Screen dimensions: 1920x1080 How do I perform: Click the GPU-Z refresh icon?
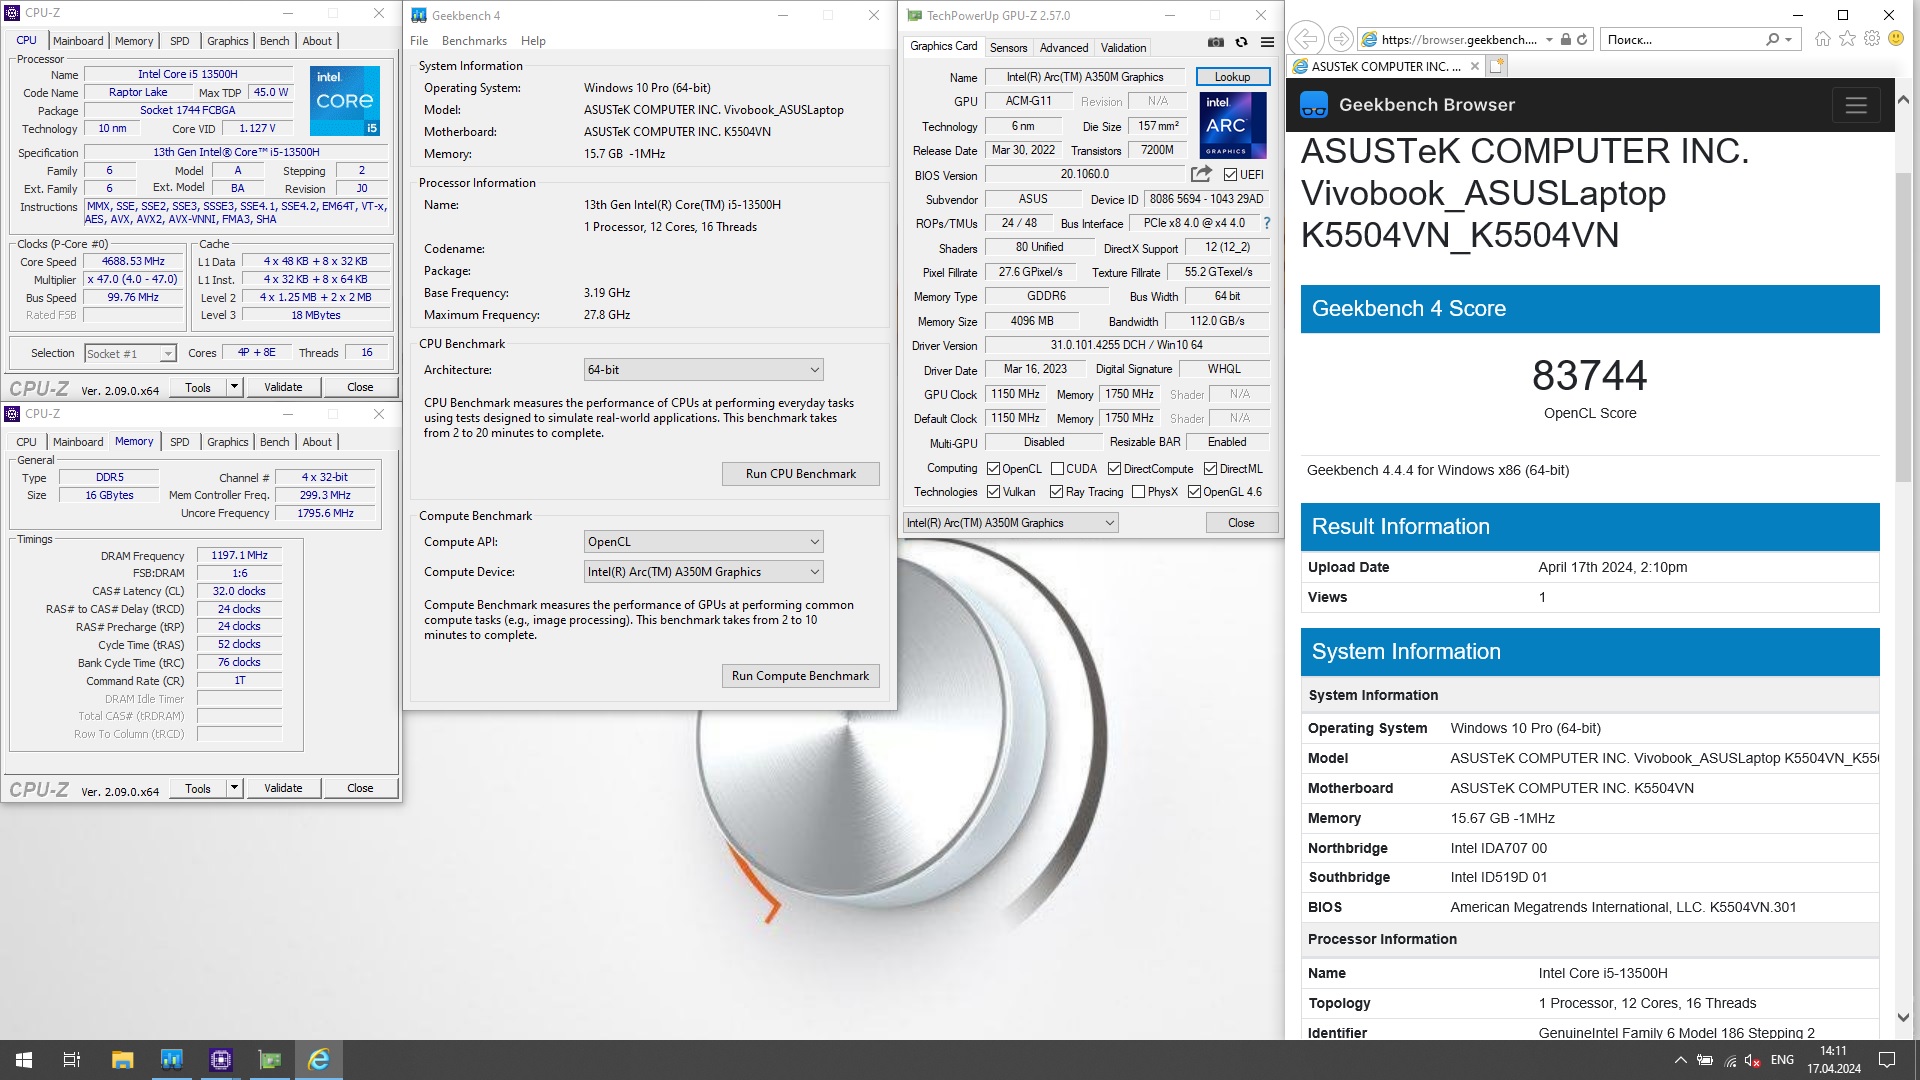point(1242,42)
